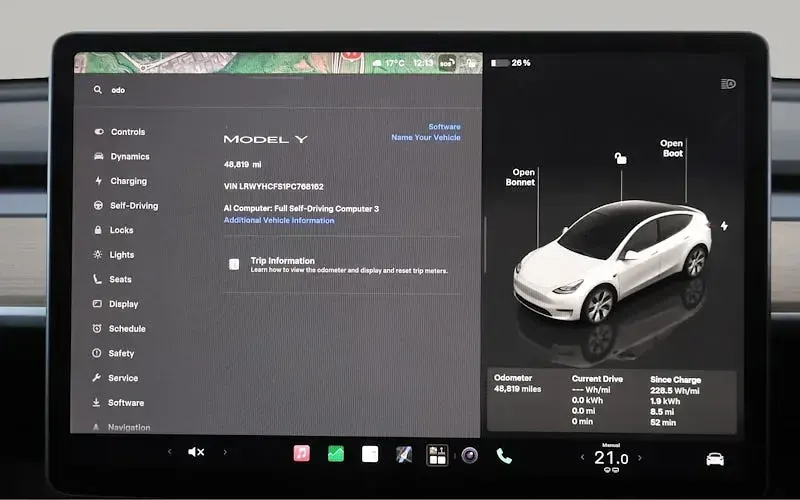Open the Trip Information manual entry
800x500 pixels.
pos(342,264)
